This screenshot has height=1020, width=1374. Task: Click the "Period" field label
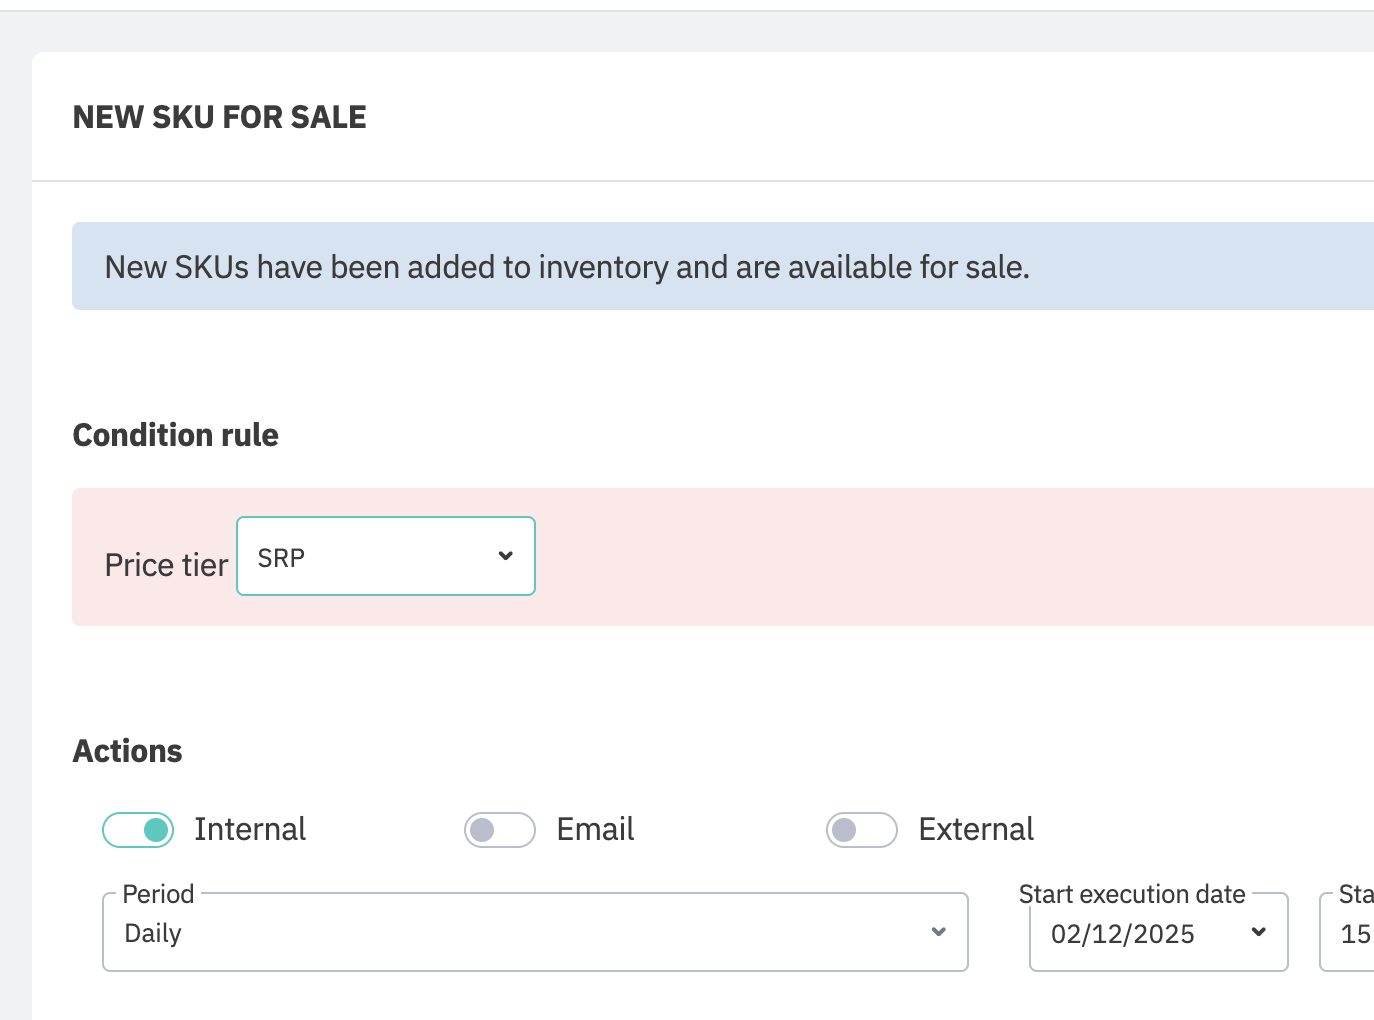158,894
